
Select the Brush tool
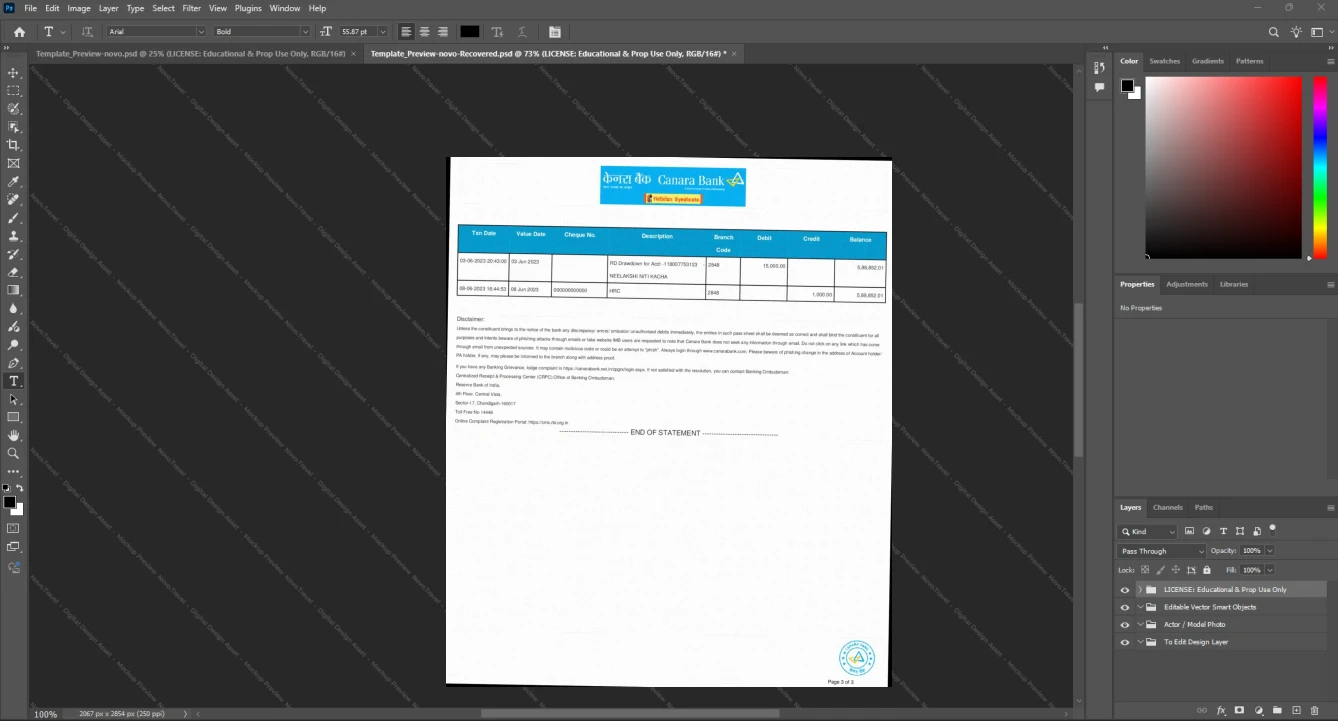coord(13,218)
